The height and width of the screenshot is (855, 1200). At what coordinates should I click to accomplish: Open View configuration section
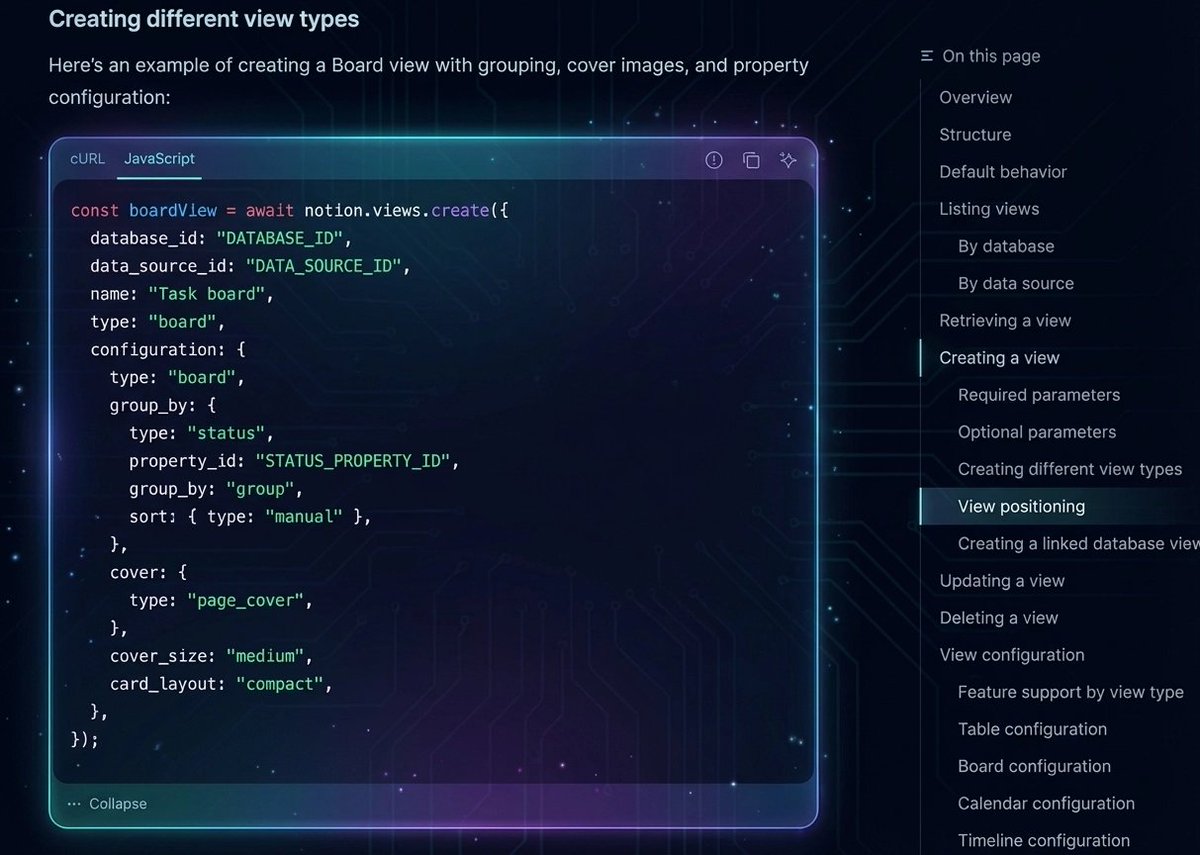click(1012, 655)
